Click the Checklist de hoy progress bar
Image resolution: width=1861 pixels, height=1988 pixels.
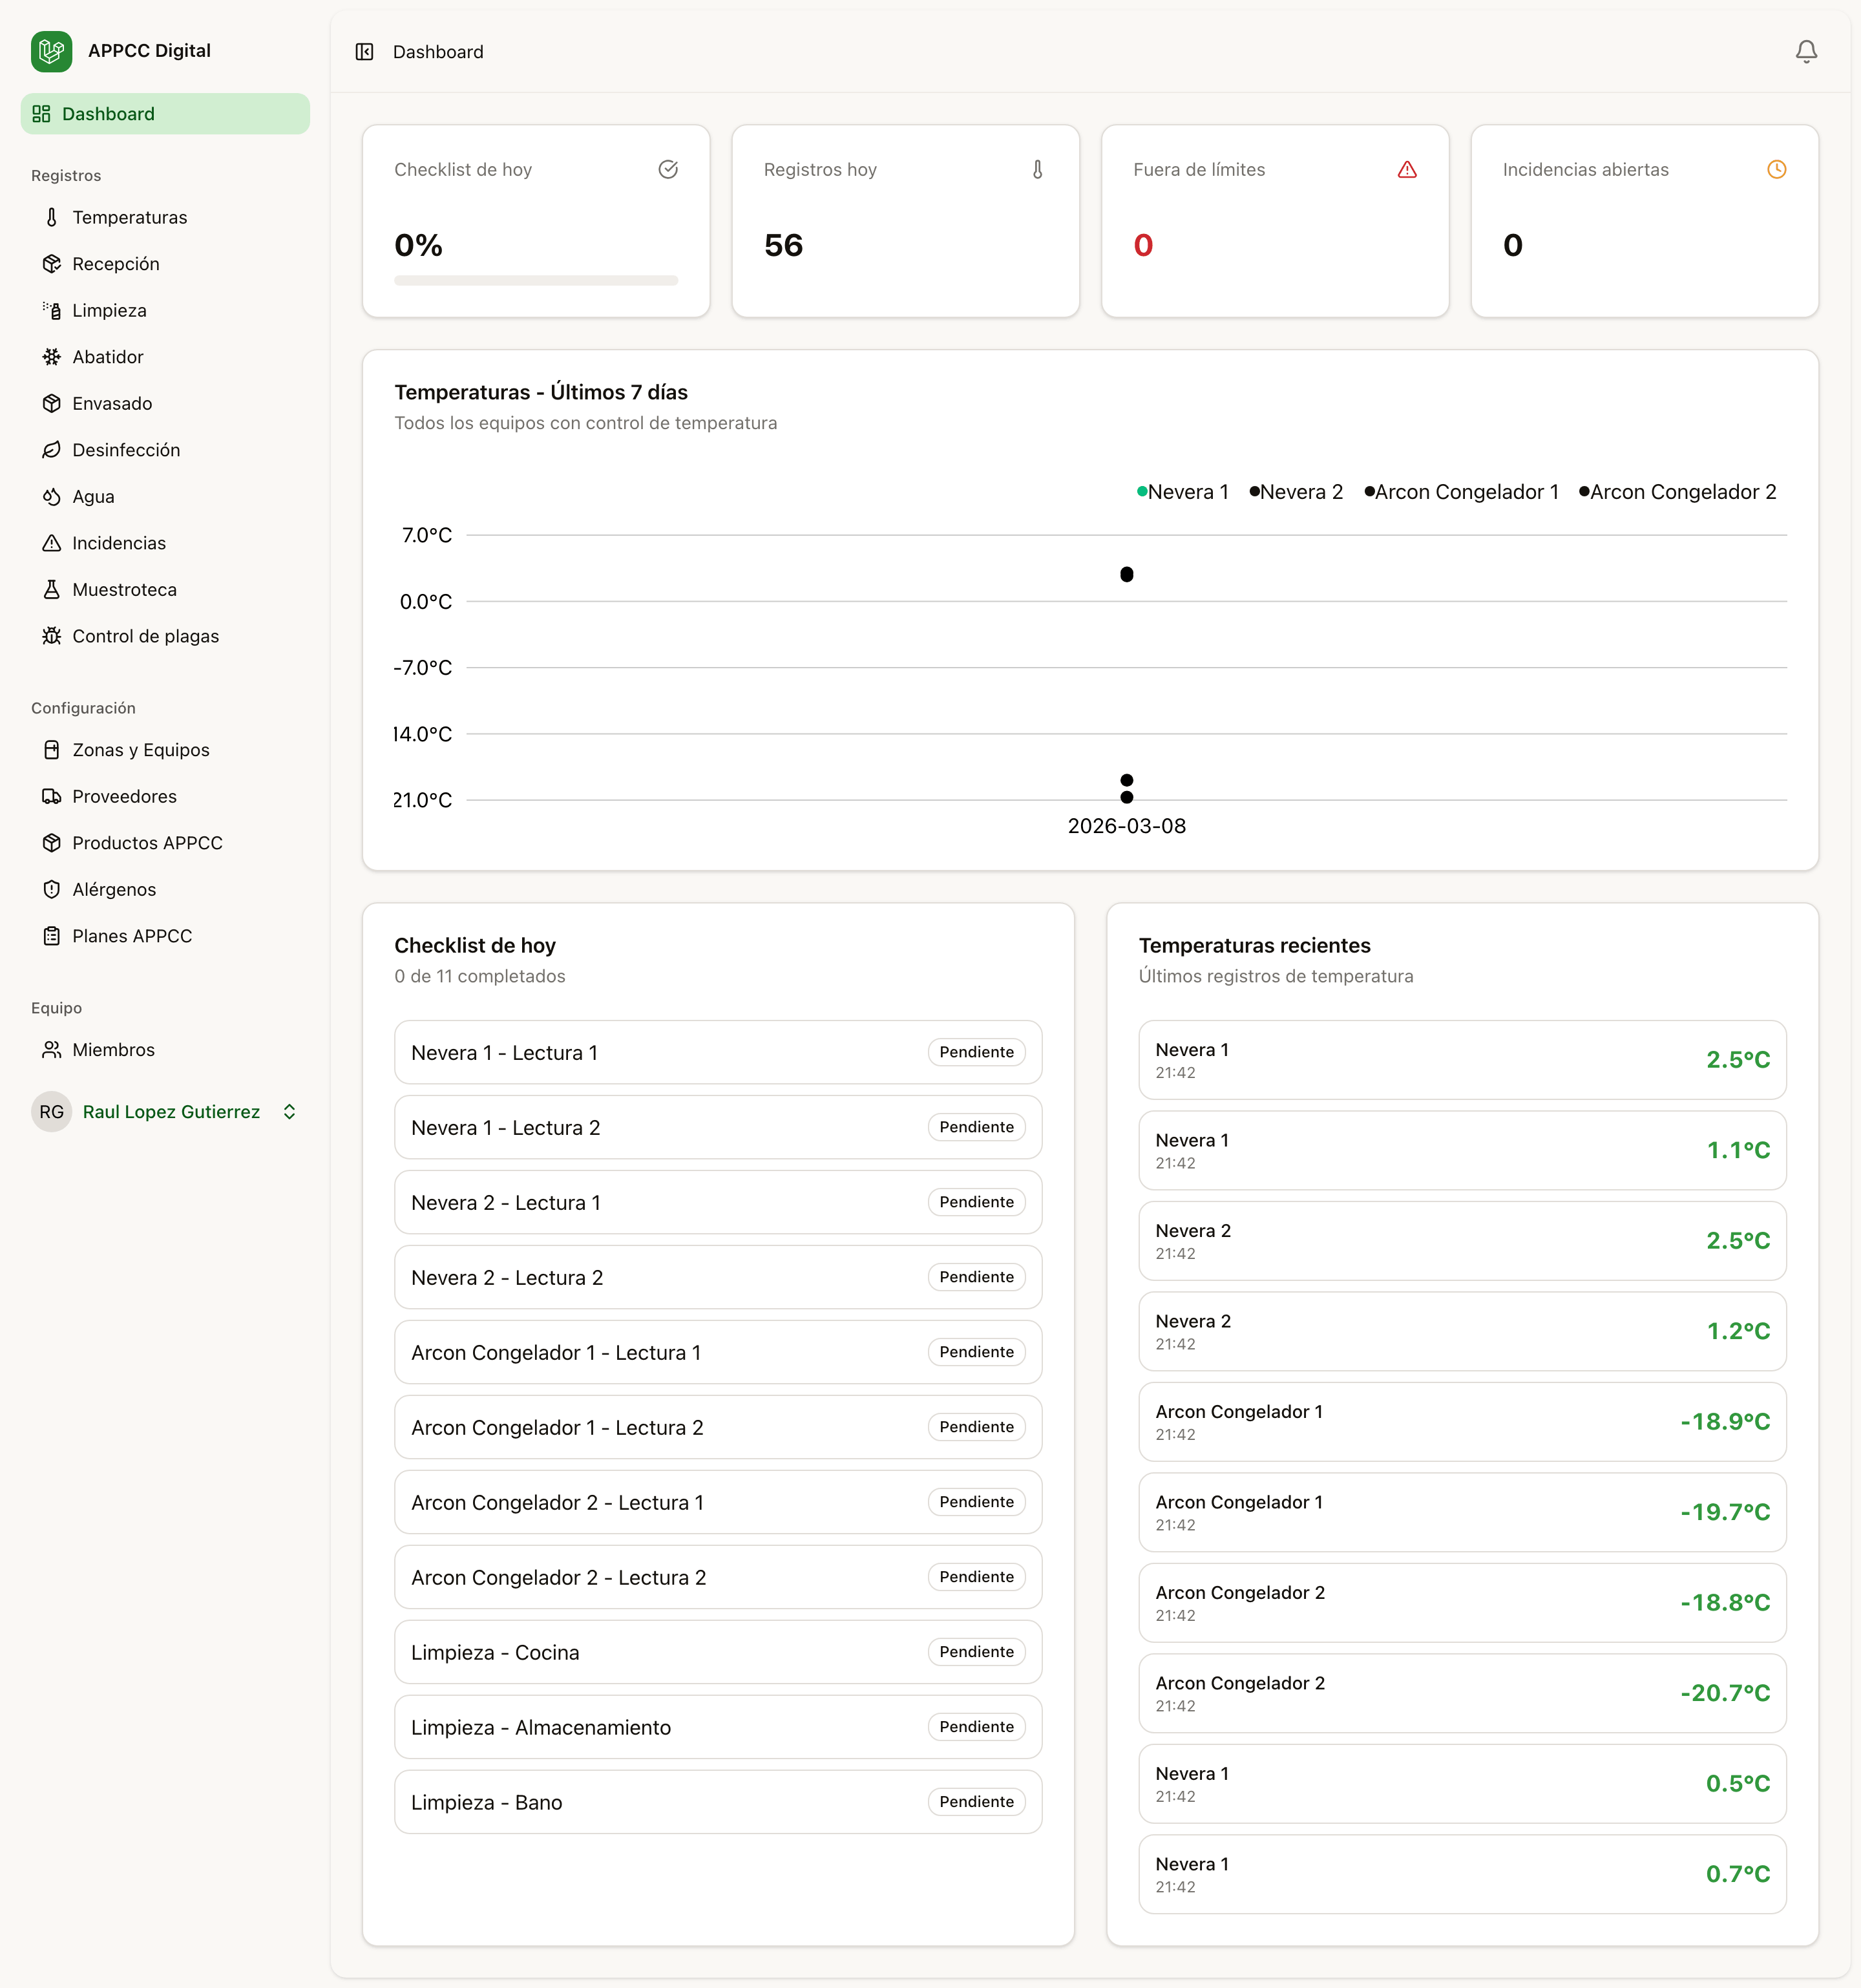tap(536, 281)
